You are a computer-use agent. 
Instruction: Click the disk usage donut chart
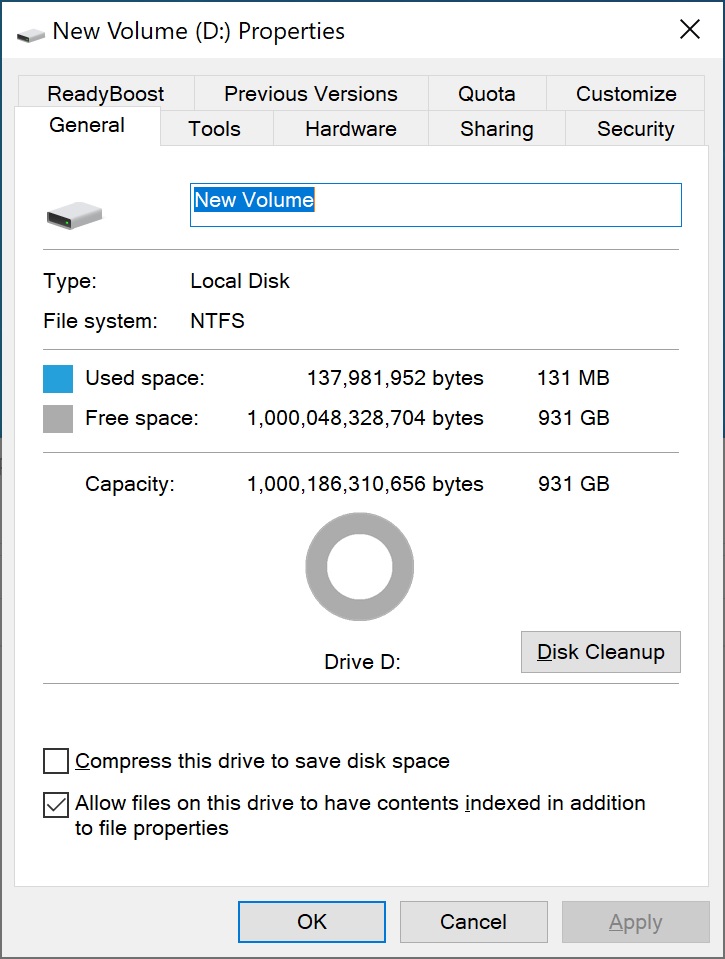coord(360,566)
